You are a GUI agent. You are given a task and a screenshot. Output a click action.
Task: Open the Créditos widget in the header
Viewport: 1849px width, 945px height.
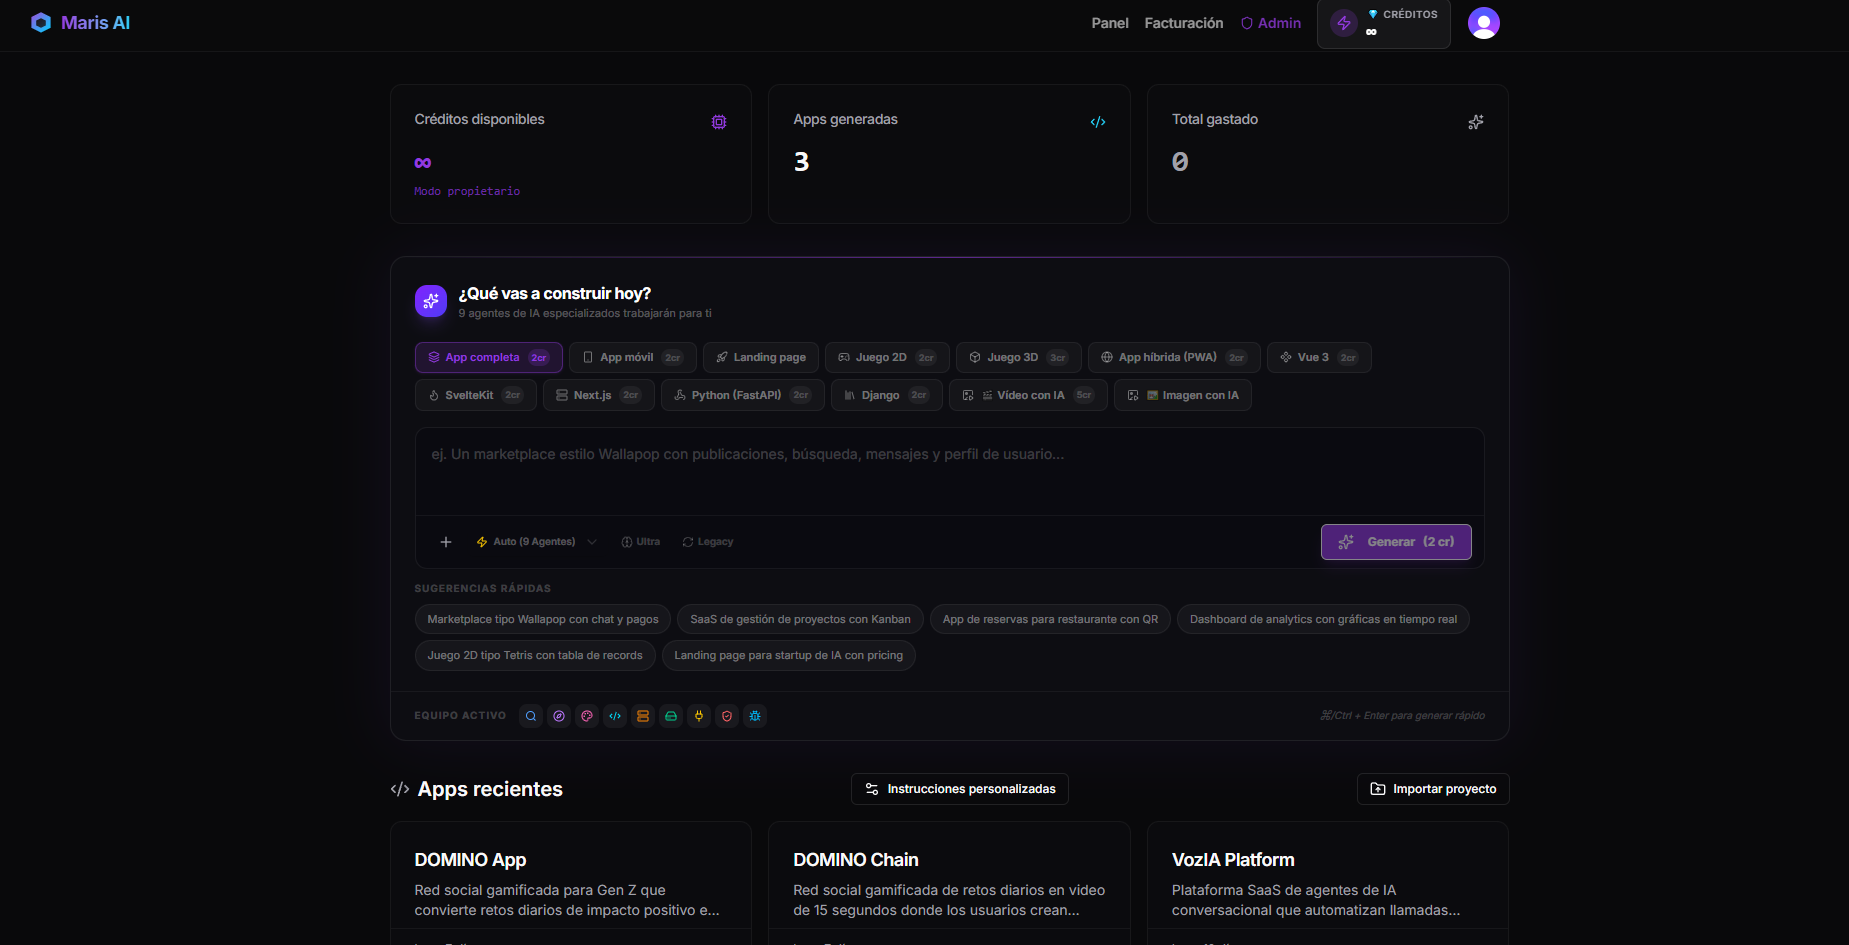coord(1384,24)
